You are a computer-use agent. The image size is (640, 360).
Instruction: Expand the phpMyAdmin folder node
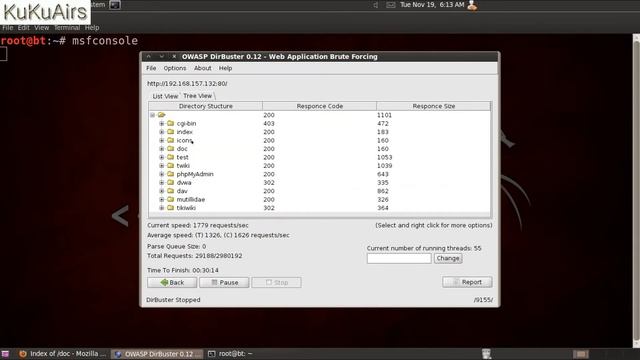tap(162, 174)
